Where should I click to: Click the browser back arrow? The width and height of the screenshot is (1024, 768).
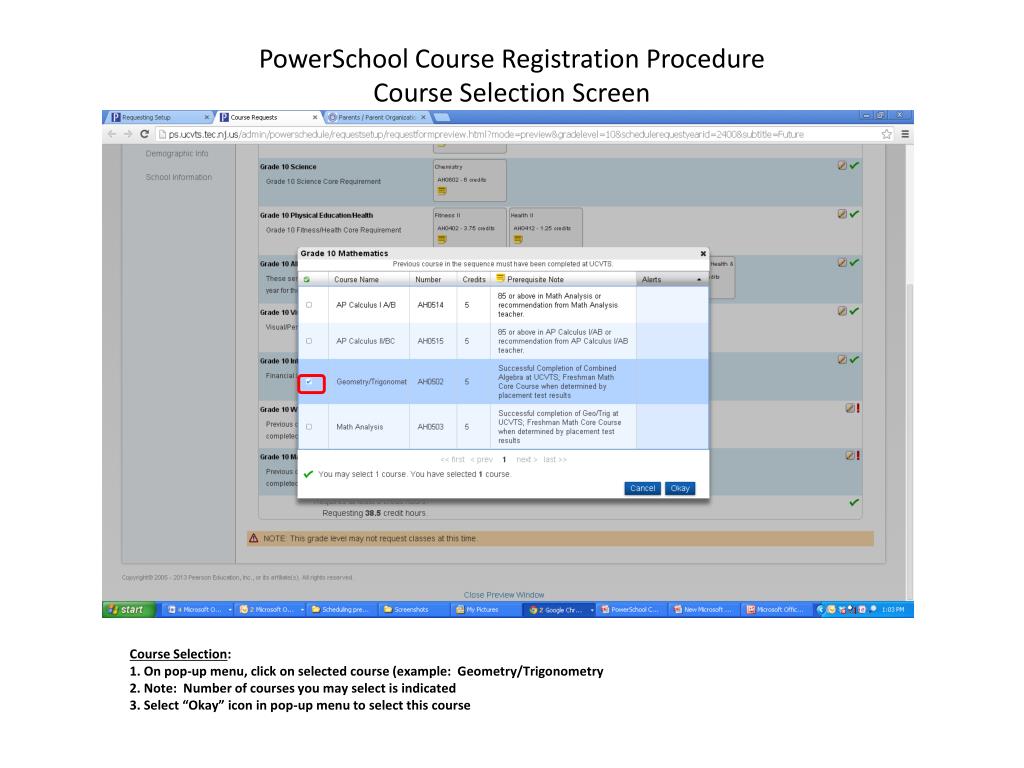coord(112,134)
